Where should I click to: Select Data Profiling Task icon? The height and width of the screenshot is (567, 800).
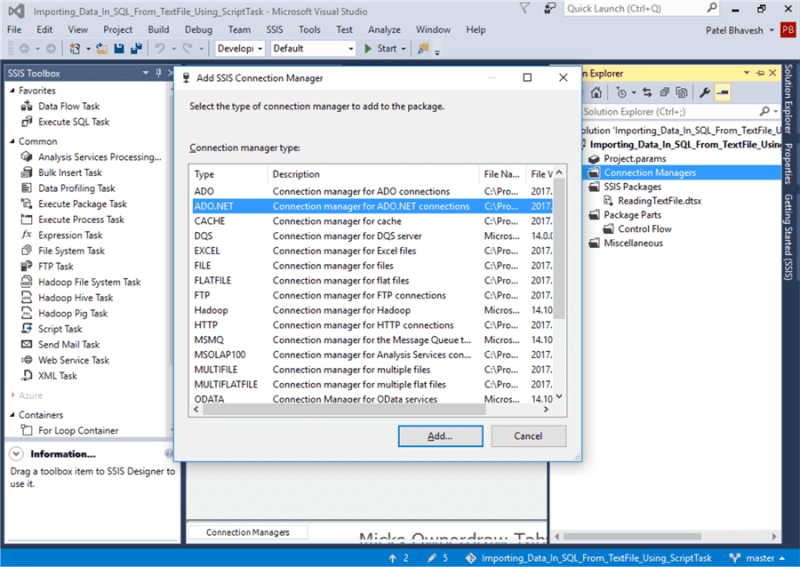coord(27,188)
